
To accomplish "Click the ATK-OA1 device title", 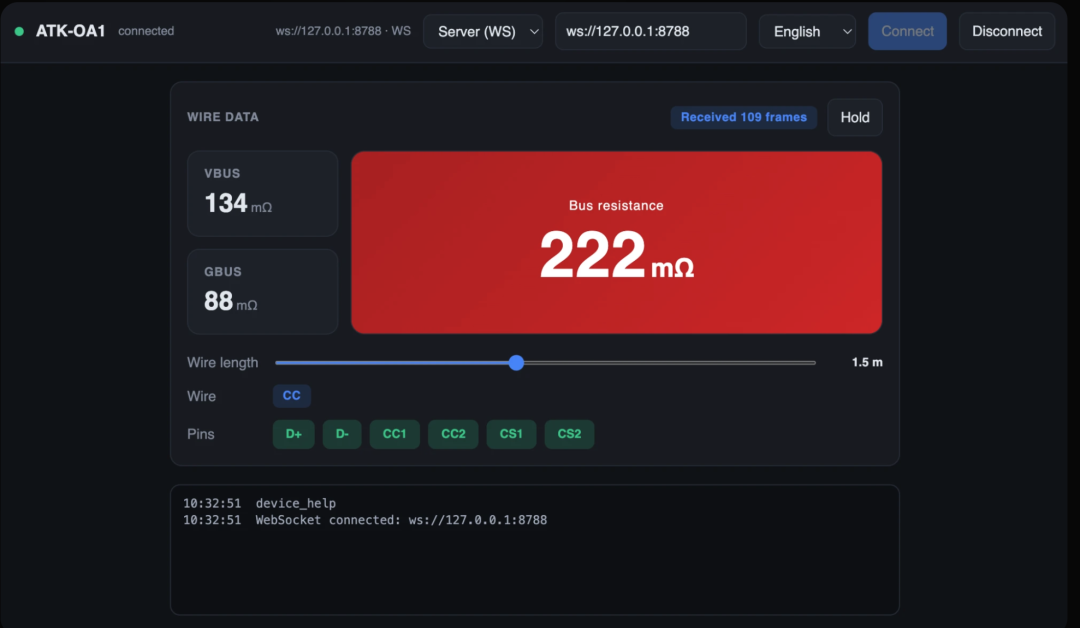I will pos(70,32).
